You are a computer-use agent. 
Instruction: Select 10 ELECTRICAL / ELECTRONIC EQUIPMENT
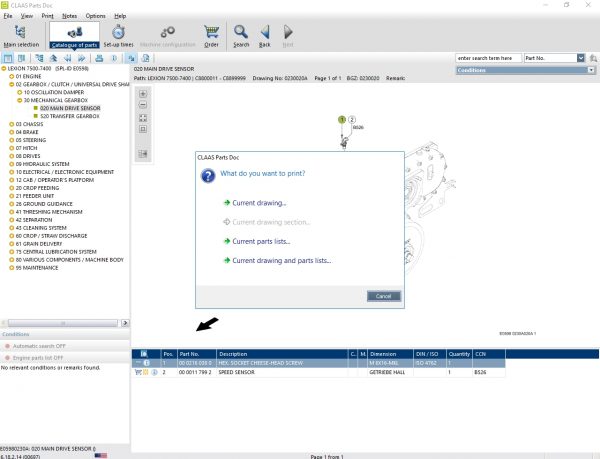65,172
